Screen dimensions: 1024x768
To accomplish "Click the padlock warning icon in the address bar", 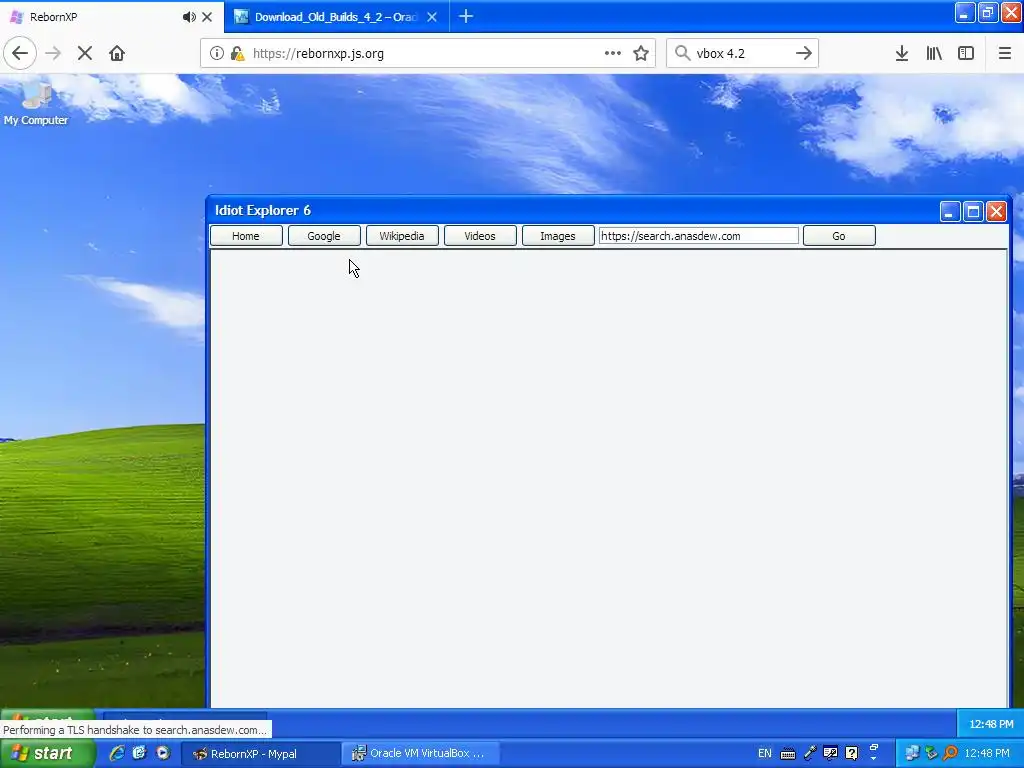I will tap(237, 53).
